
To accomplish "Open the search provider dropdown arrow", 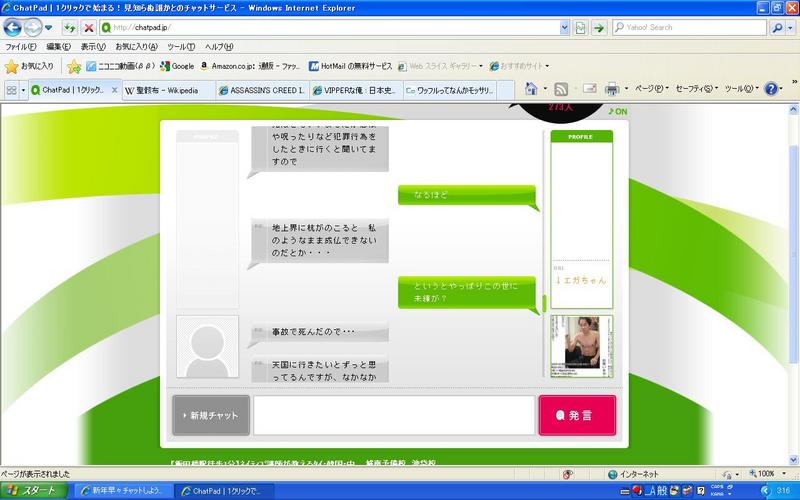I will pyautogui.click(x=790, y=28).
